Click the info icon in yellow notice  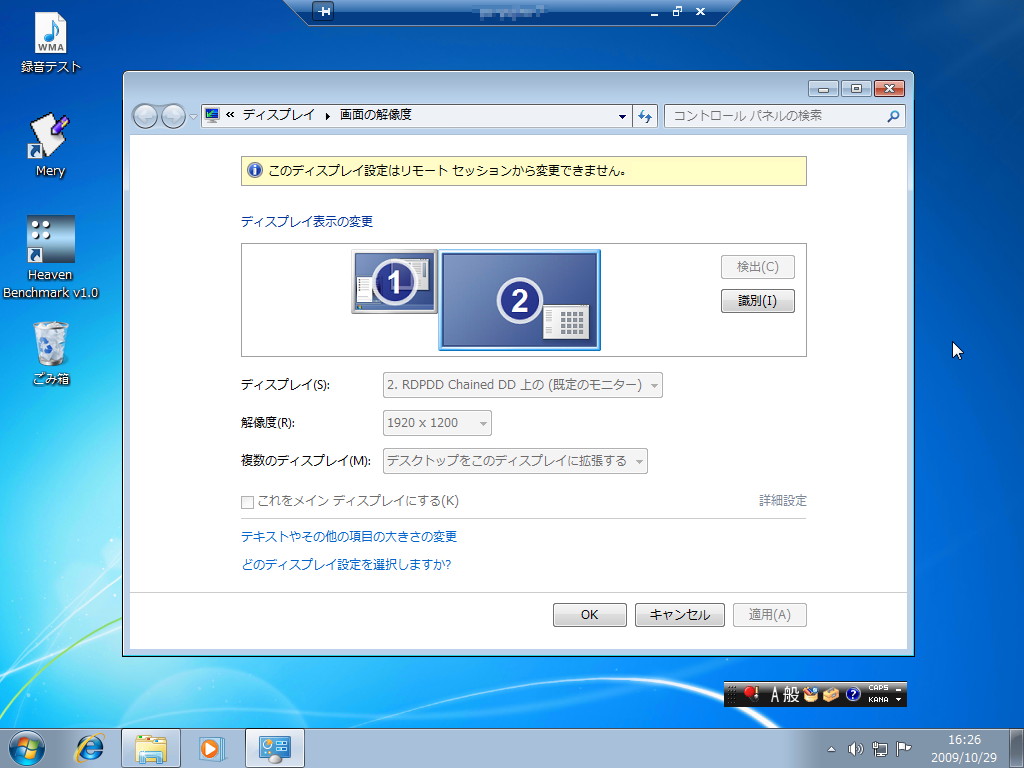pyautogui.click(x=255, y=170)
